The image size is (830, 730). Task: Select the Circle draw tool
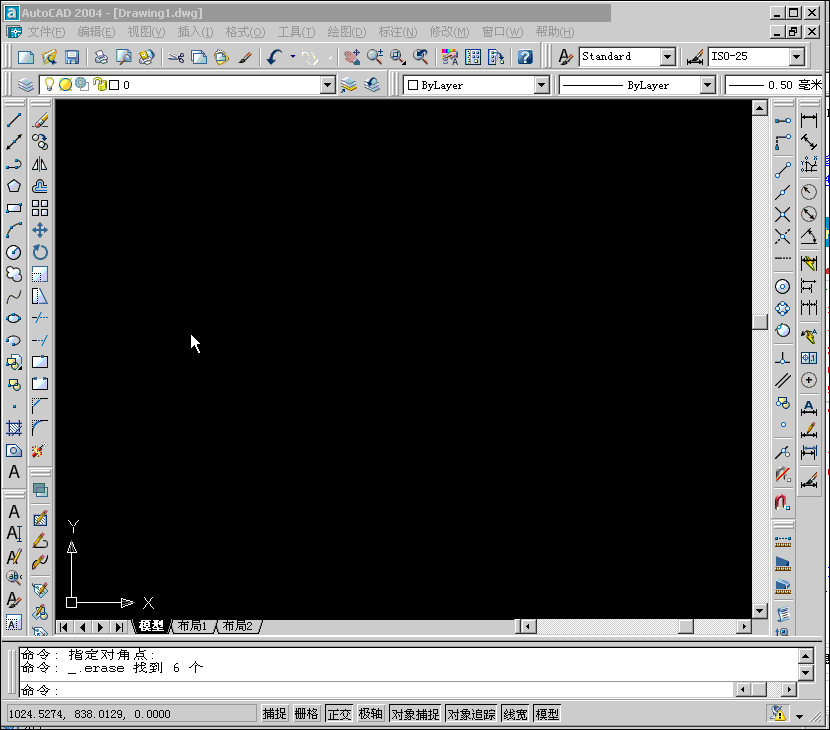pyautogui.click(x=14, y=253)
